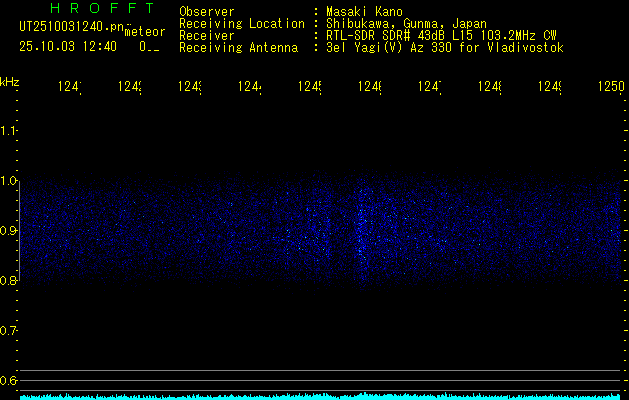Click the observer name Masaki Kano

click(x=364, y=12)
